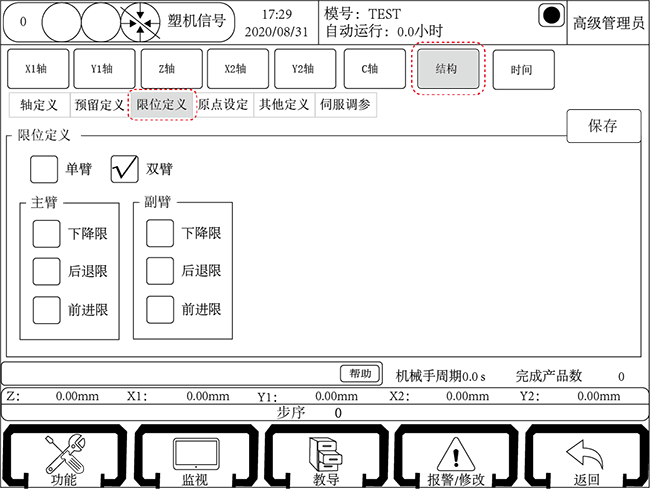The width and height of the screenshot is (650, 489).
Task: Enable 主臂 前进限 checkbox
Action: (x=47, y=309)
